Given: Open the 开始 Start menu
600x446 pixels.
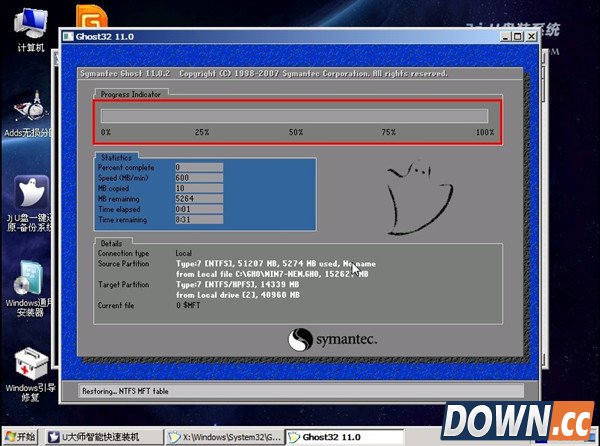Looking at the screenshot, I should pyautogui.click(x=19, y=437).
